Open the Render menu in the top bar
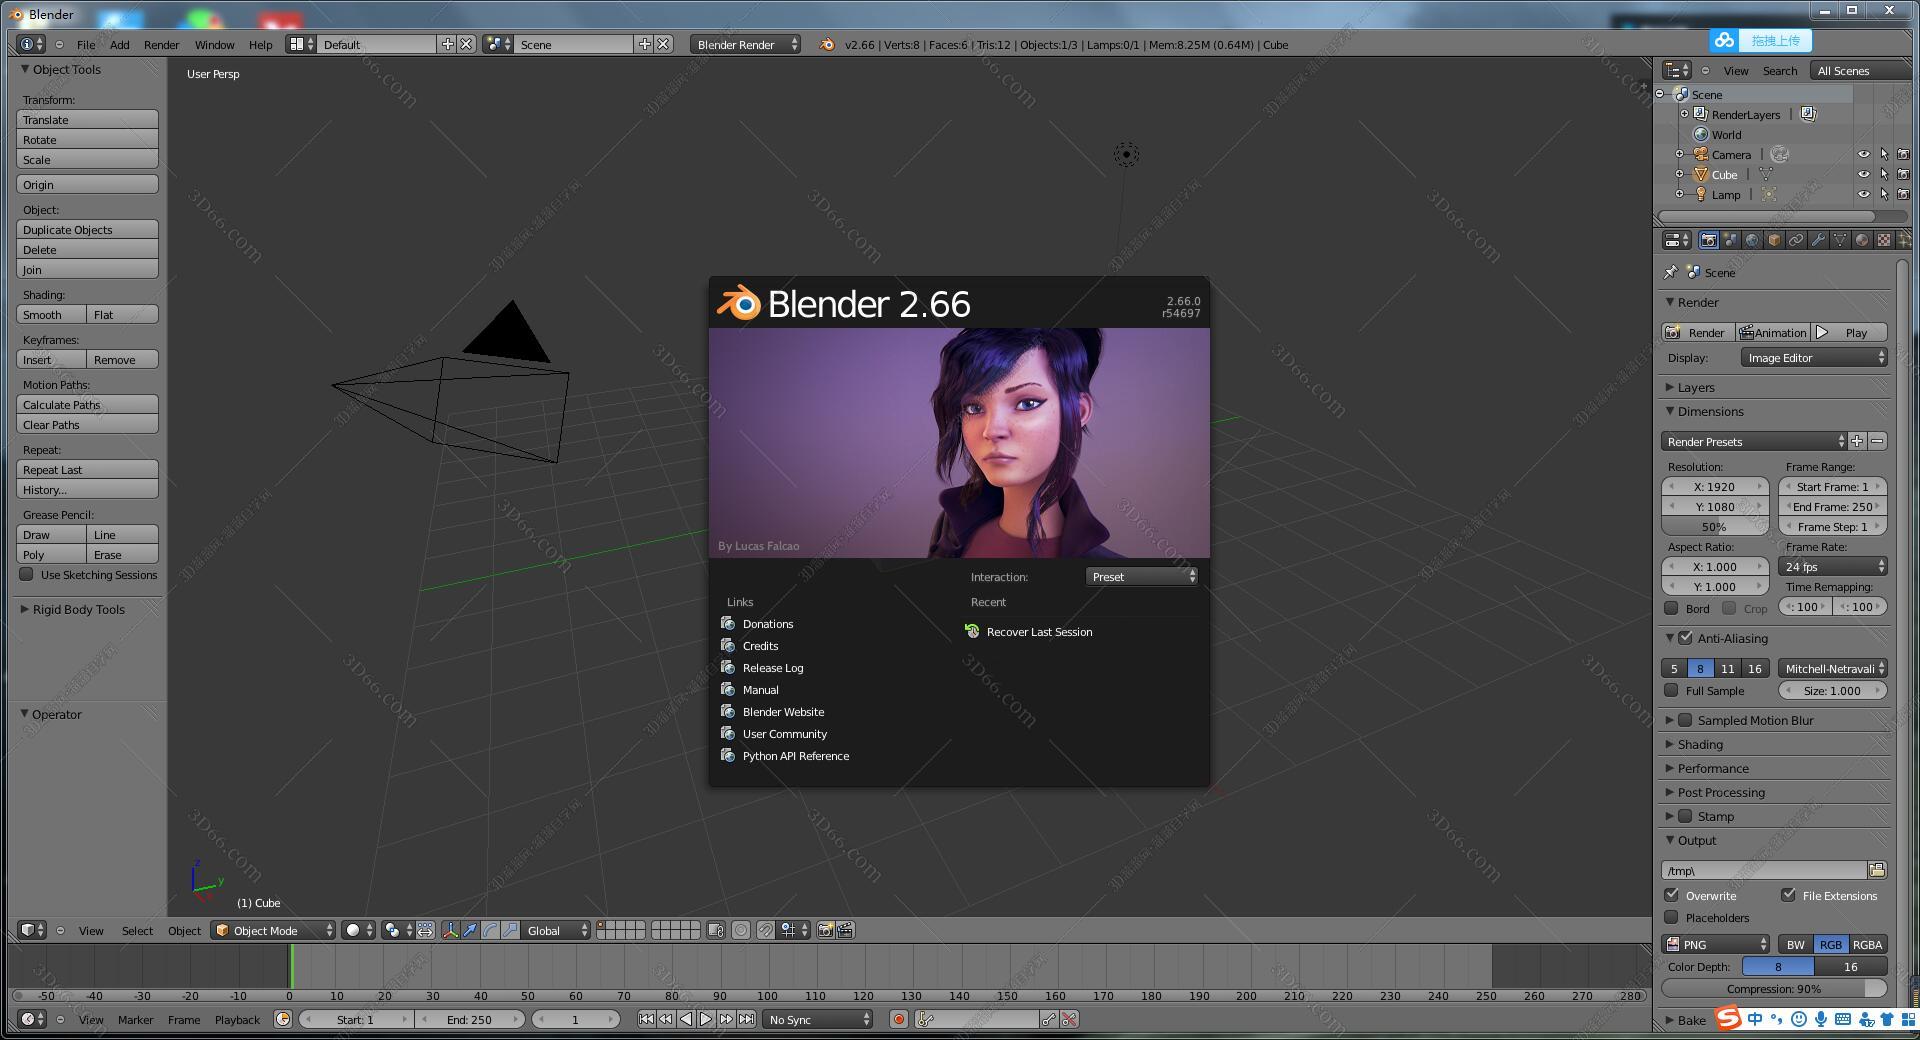The width and height of the screenshot is (1920, 1040). [161, 45]
